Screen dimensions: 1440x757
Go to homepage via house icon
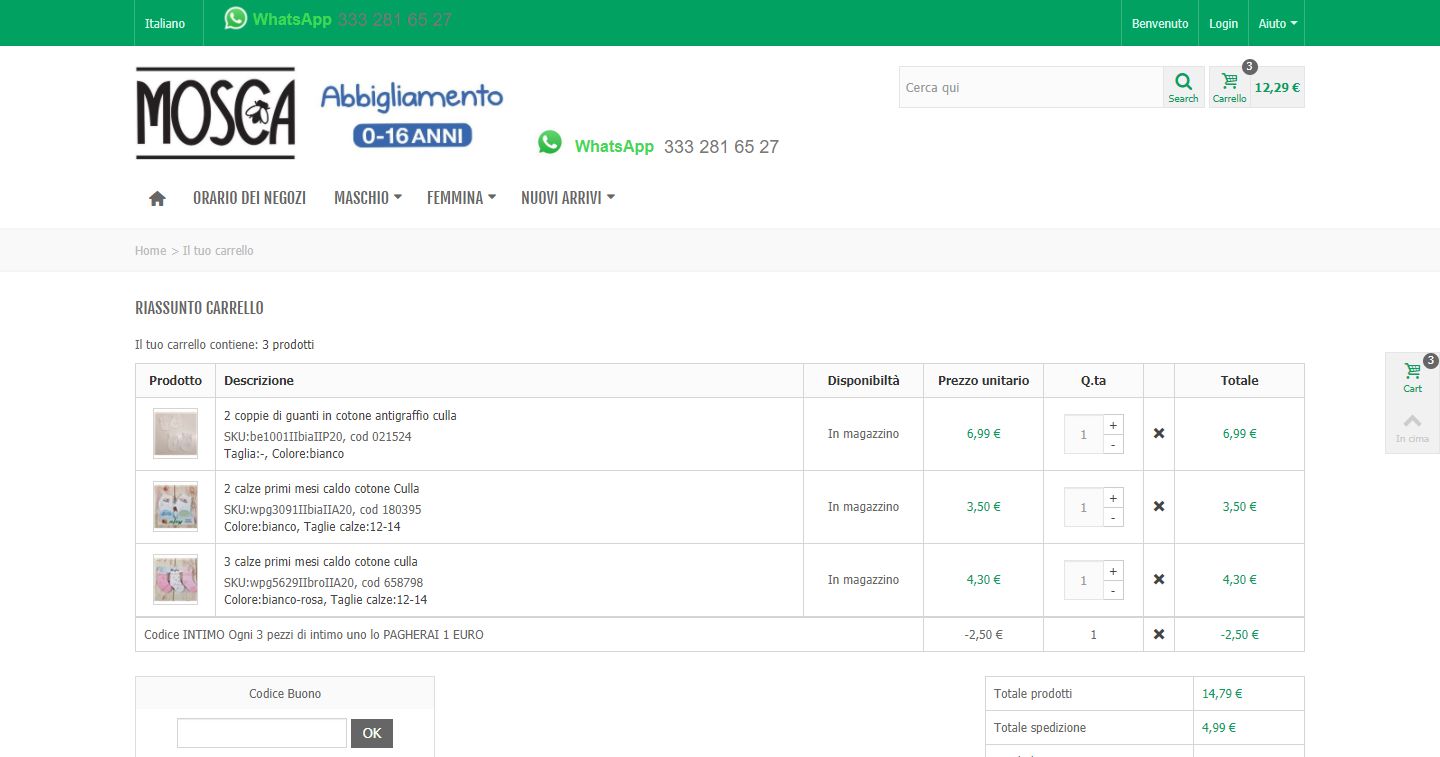[x=157, y=198]
